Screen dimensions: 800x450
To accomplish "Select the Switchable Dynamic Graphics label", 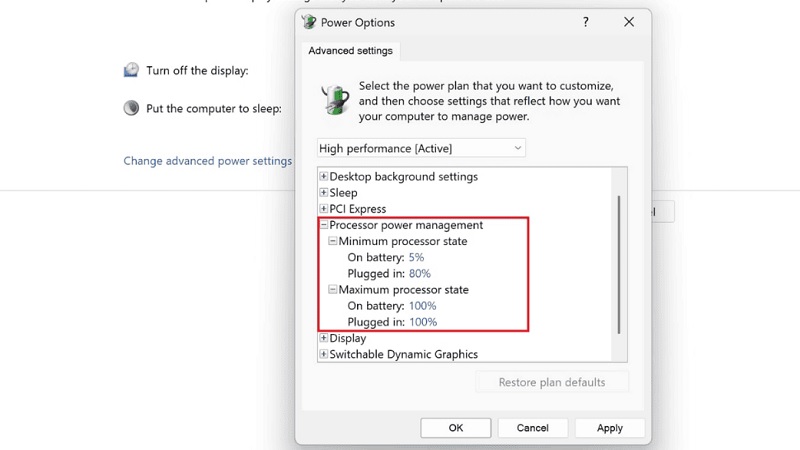I will click(404, 354).
